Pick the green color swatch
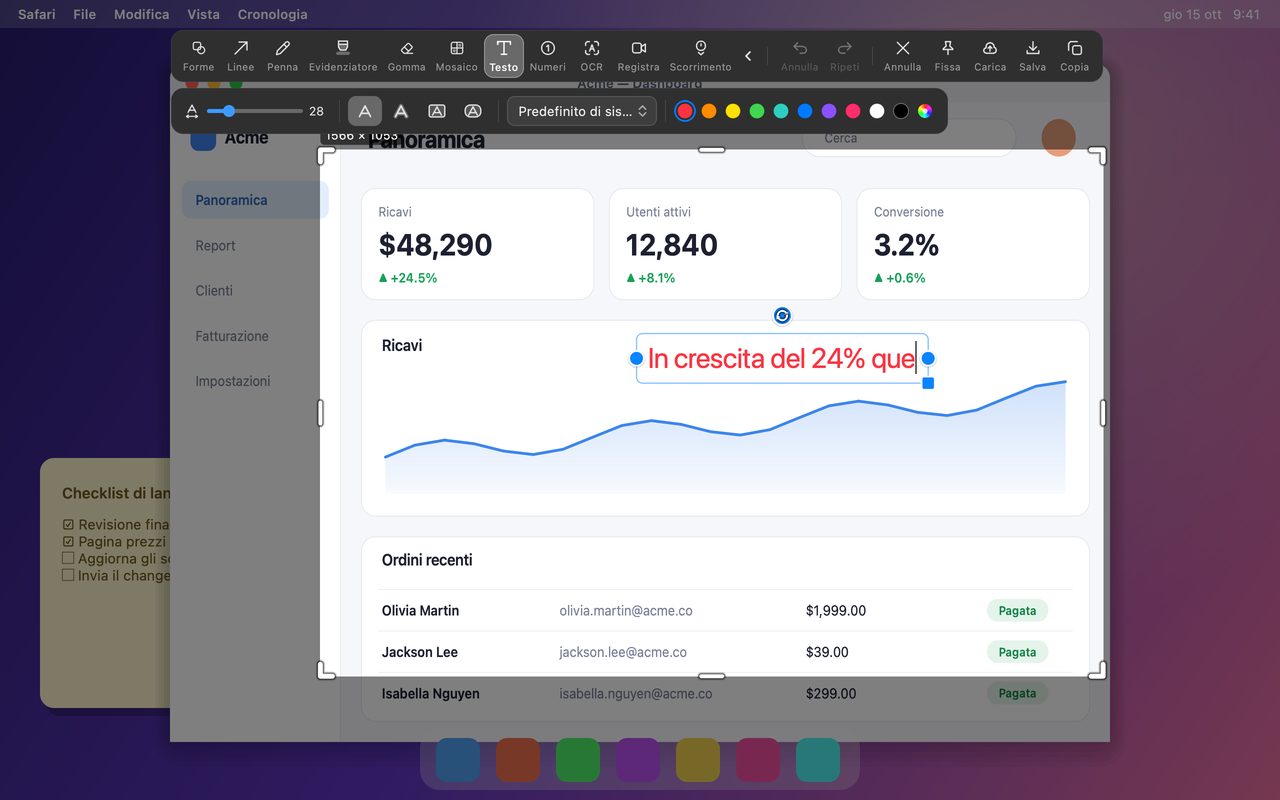This screenshot has width=1280, height=800. 757,111
